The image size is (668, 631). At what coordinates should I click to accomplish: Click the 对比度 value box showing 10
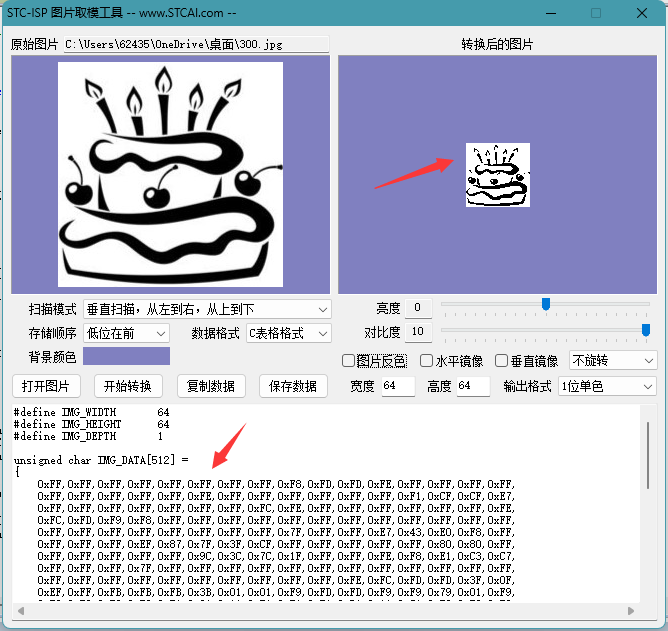(x=418, y=331)
